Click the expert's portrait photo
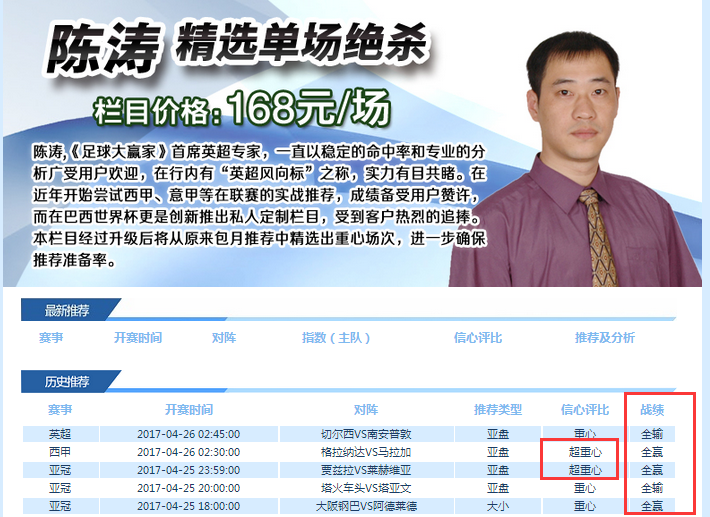This screenshot has height=517, width=710. tap(575, 158)
